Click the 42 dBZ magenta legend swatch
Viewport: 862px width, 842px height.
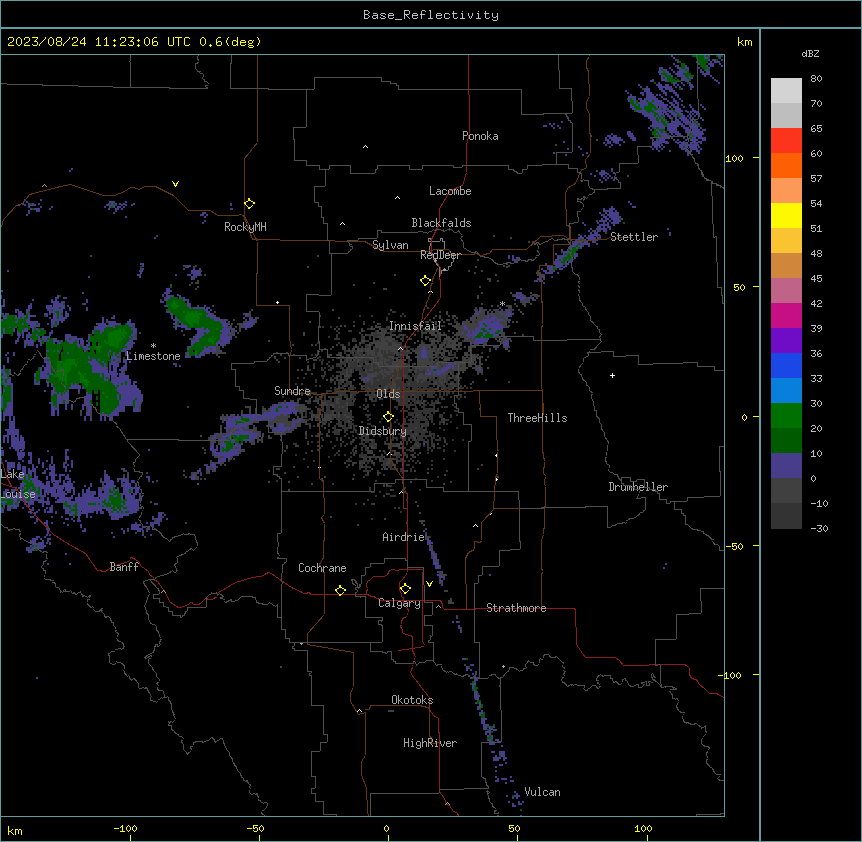coord(786,315)
